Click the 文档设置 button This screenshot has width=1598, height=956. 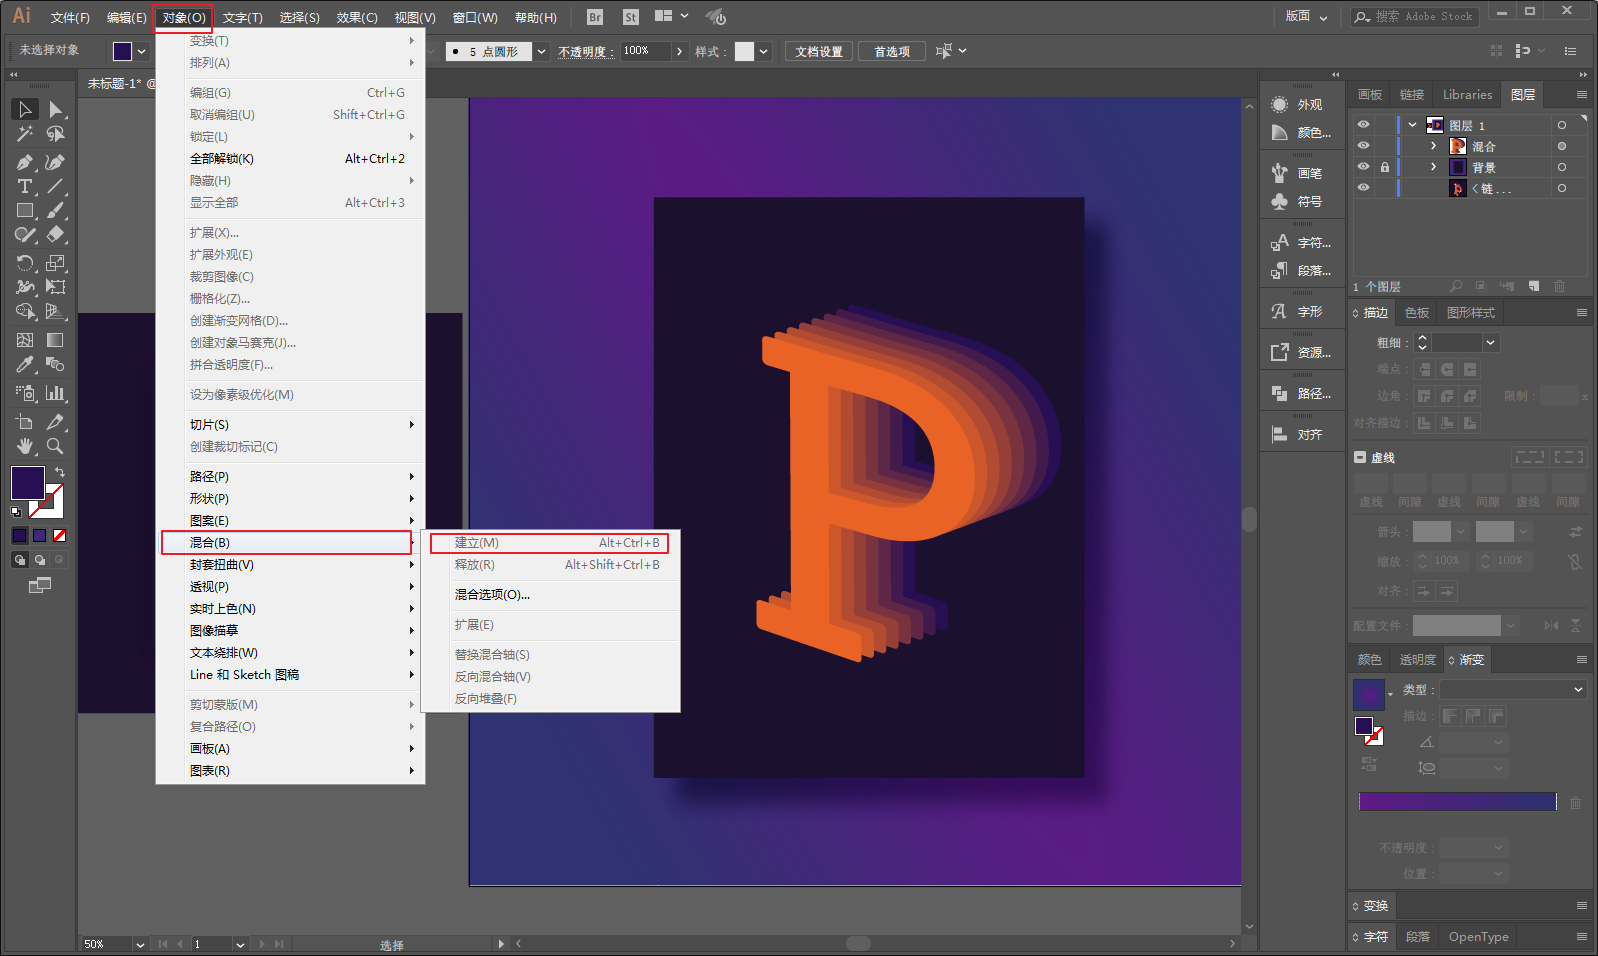pyautogui.click(x=819, y=51)
